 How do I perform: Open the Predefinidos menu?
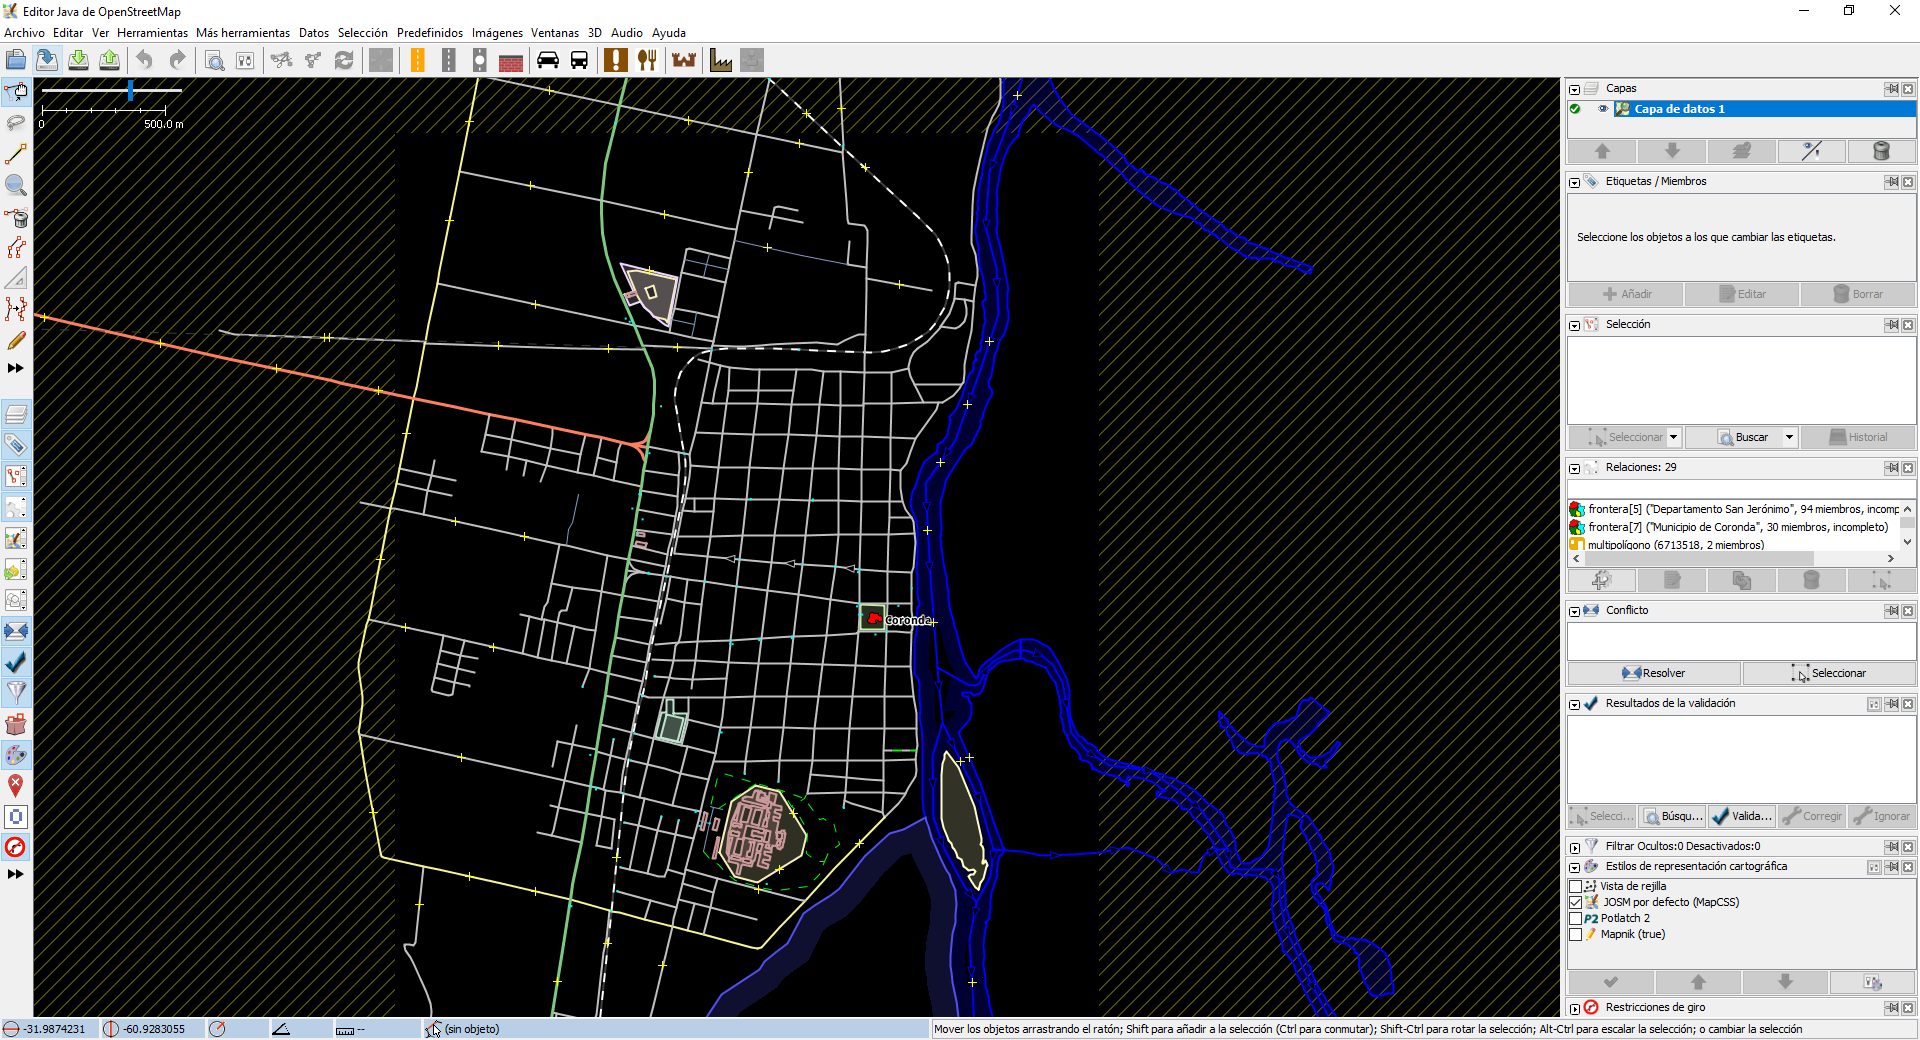click(x=430, y=33)
